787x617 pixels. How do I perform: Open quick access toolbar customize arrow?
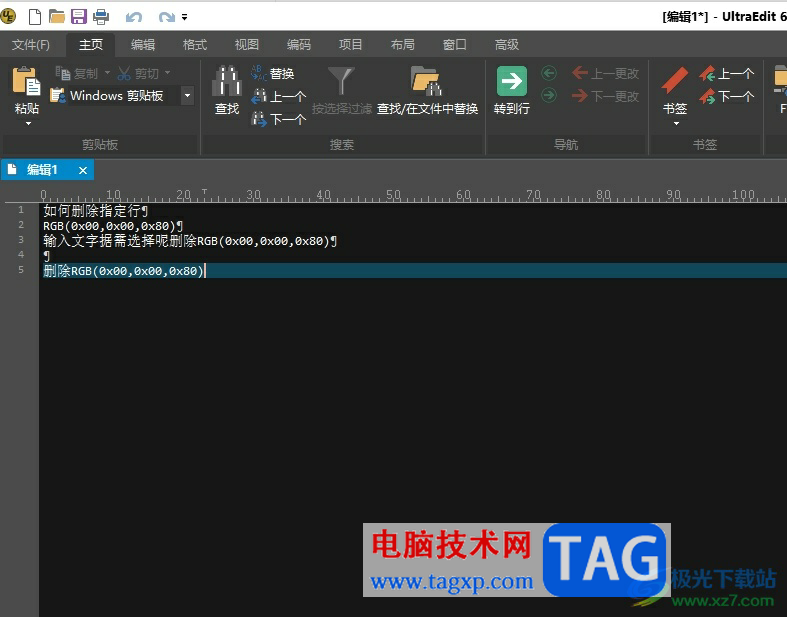pos(185,18)
